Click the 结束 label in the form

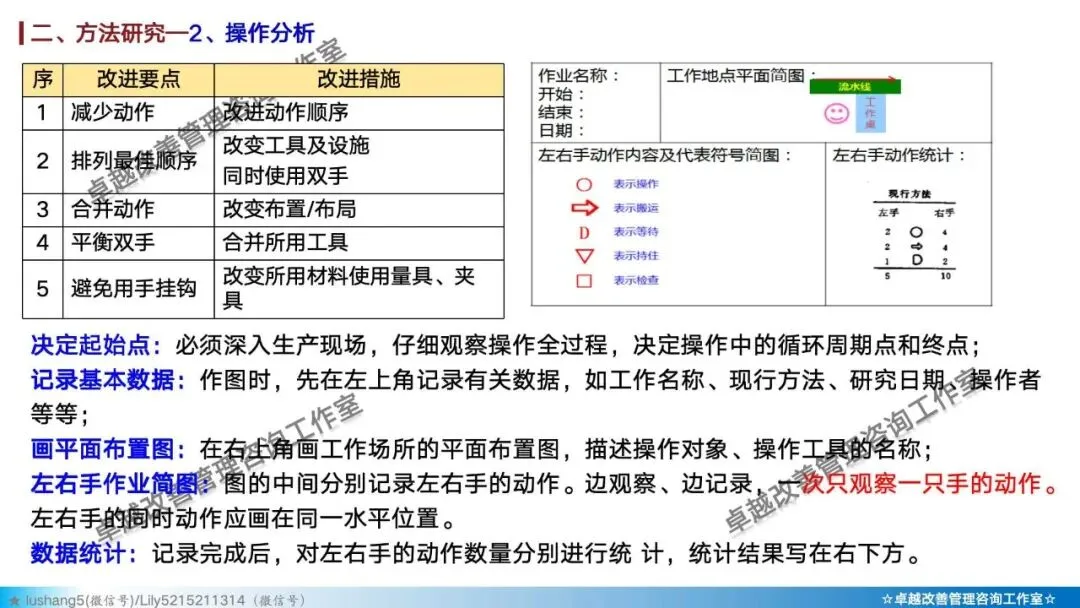[x=561, y=112]
